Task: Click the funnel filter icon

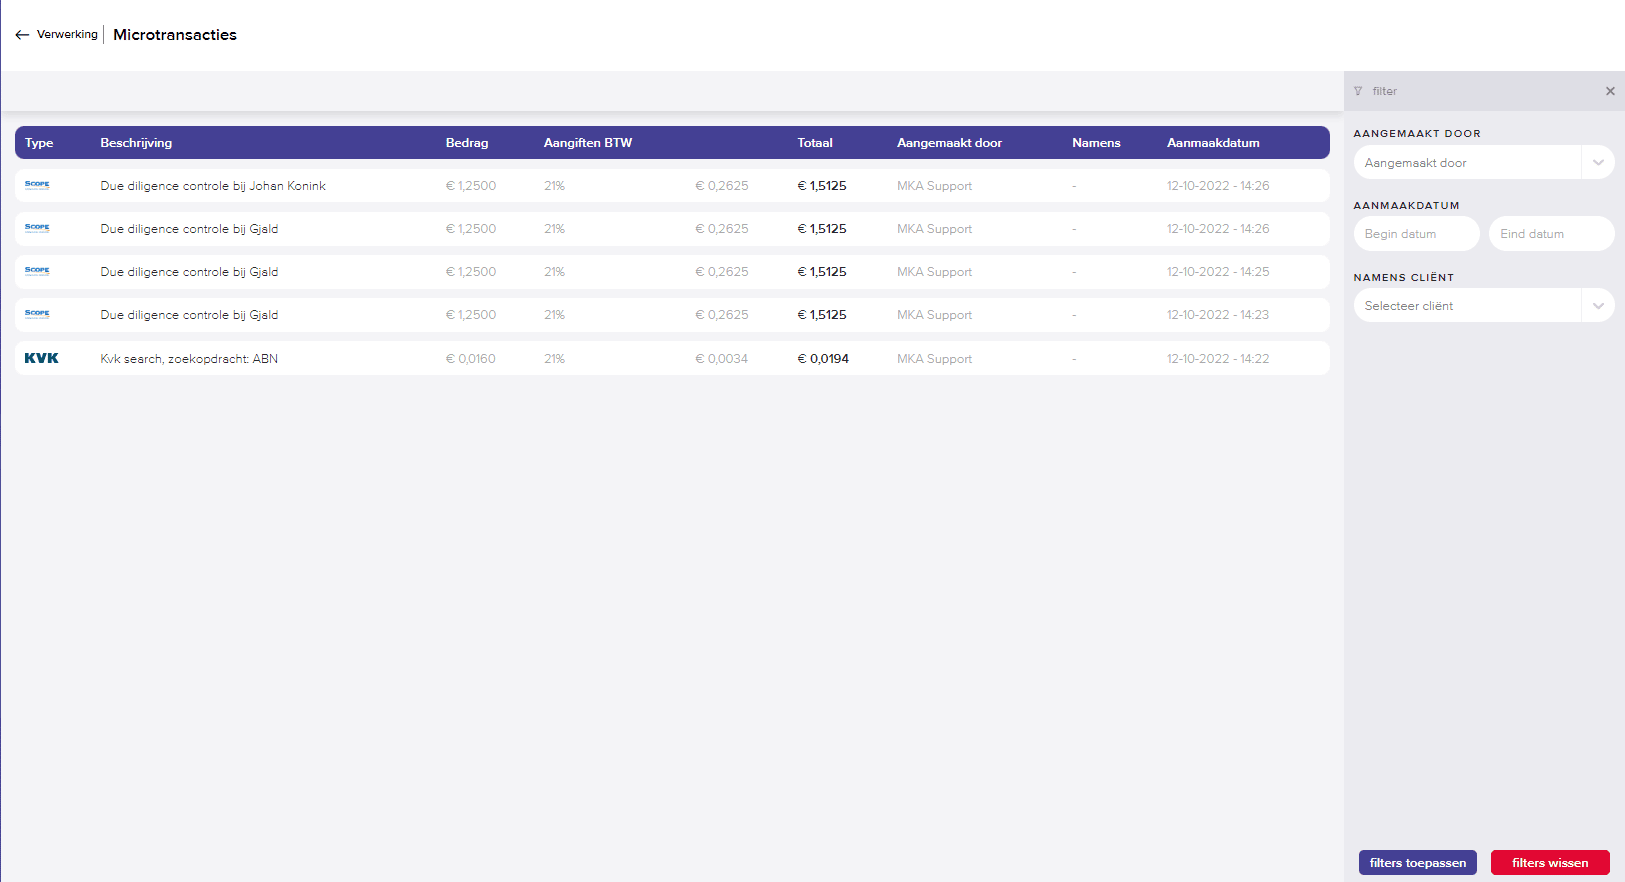Action: [1358, 91]
